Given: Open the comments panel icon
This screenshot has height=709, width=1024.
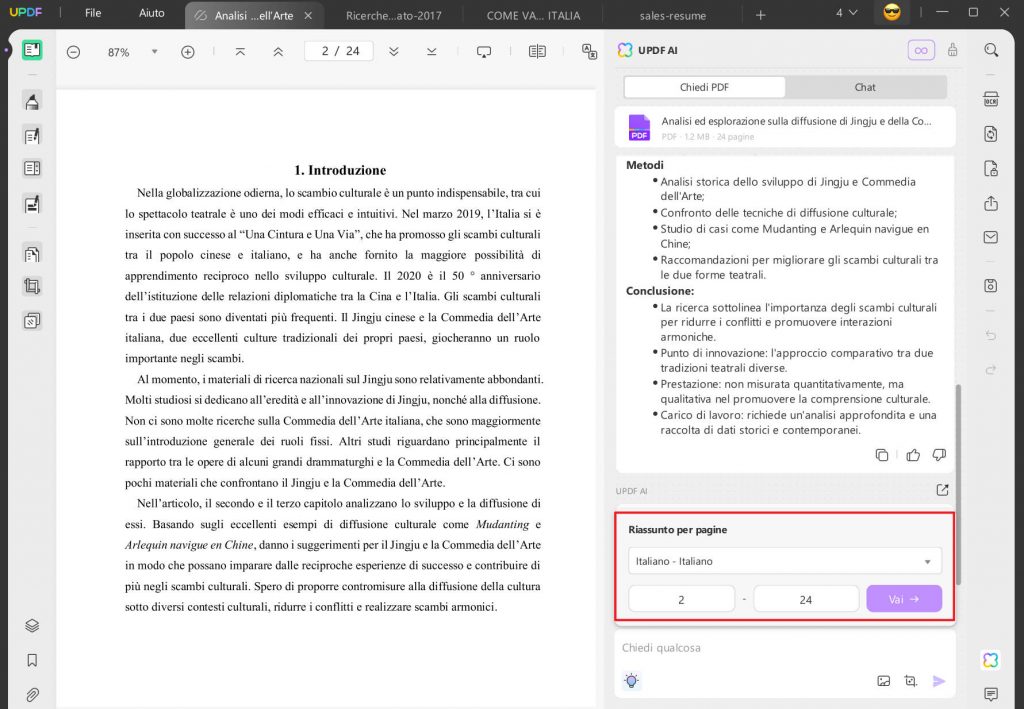Looking at the screenshot, I should 991,693.
